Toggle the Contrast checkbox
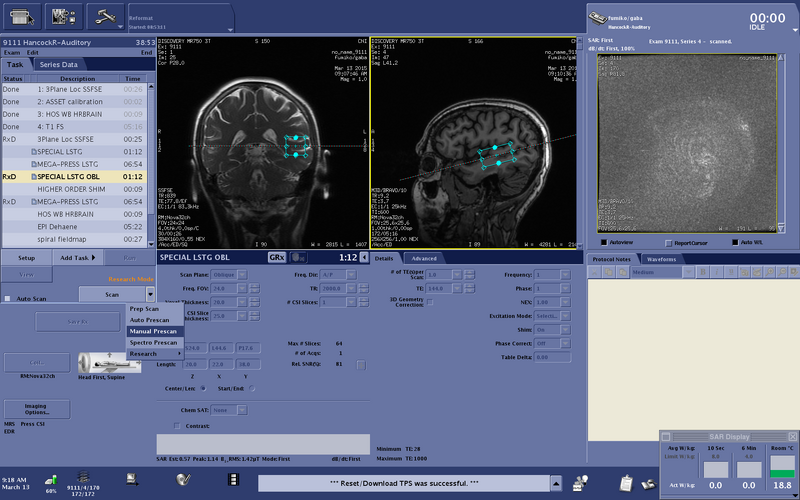Viewport: 800px width, 500px height. [x=177, y=426]
